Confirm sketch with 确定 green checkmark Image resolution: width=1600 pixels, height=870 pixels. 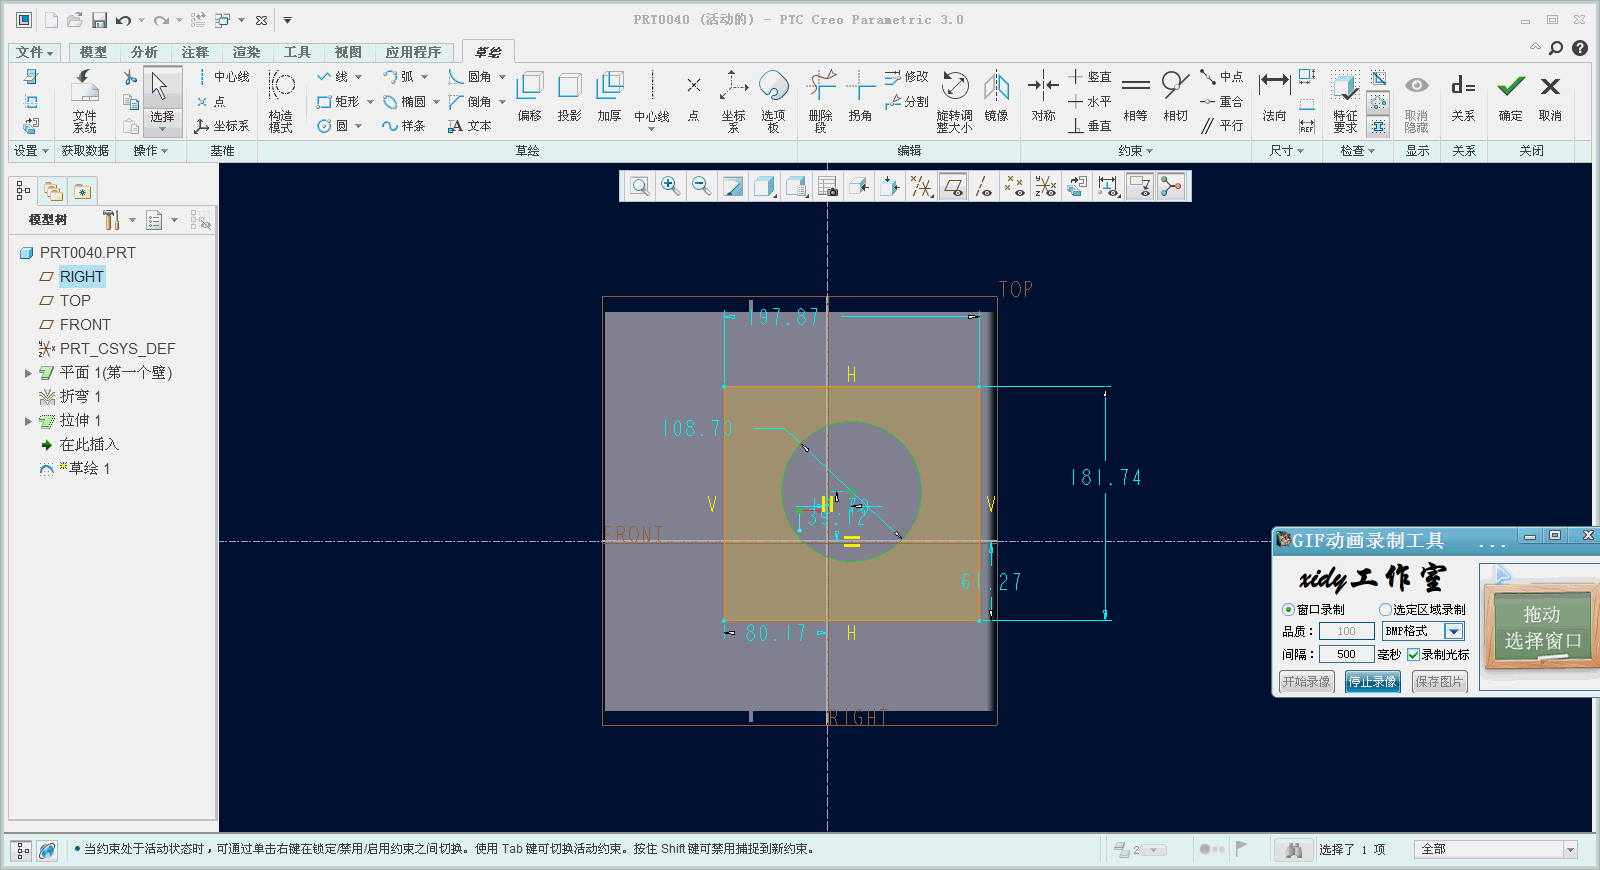(x=1511, y=97)
